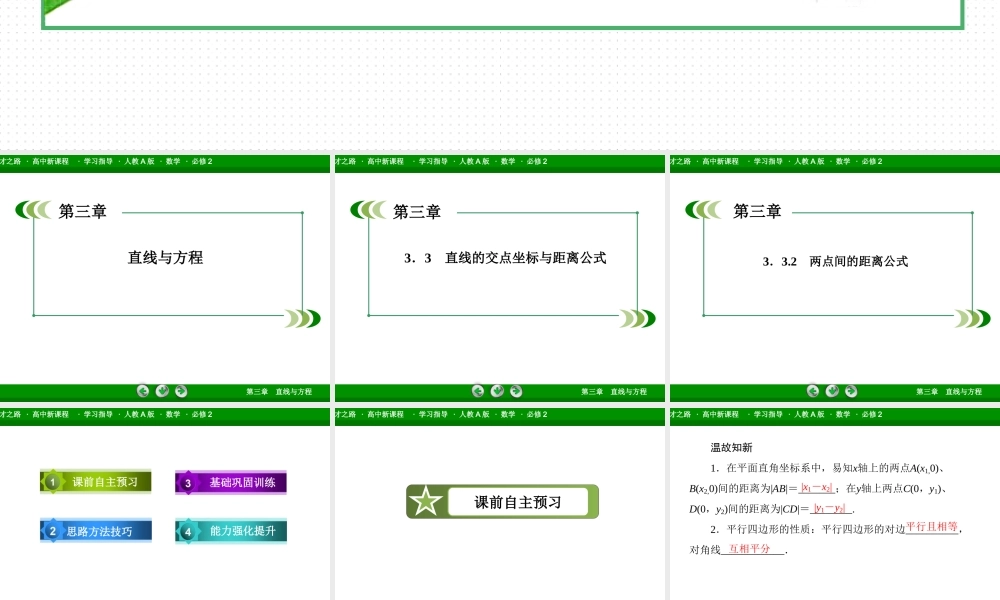
Task: Open the 思路方法技巧 section button
Action: click(95, 530)
